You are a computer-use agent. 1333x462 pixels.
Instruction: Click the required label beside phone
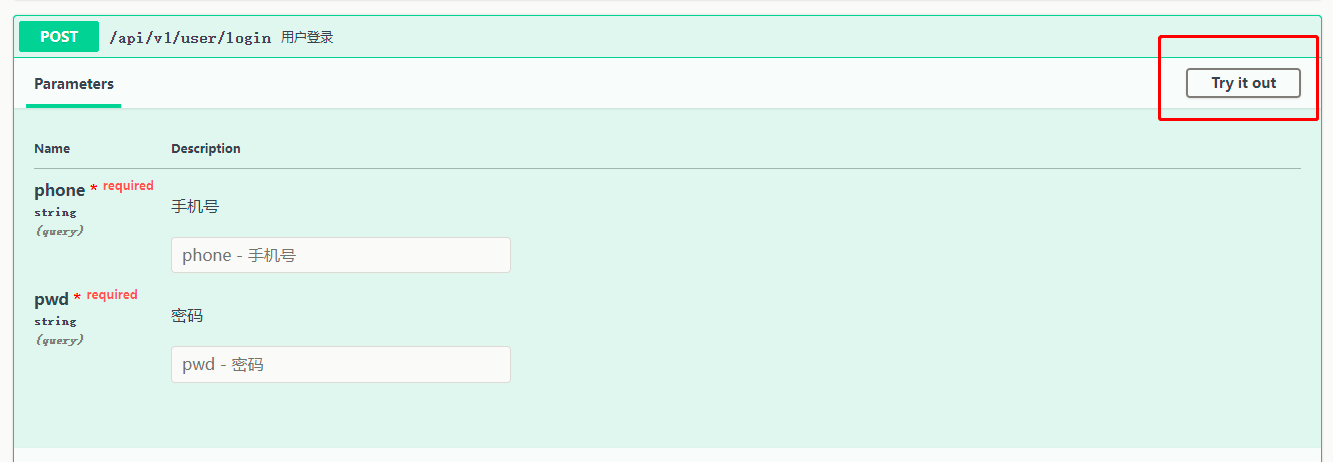click(128, 186)
